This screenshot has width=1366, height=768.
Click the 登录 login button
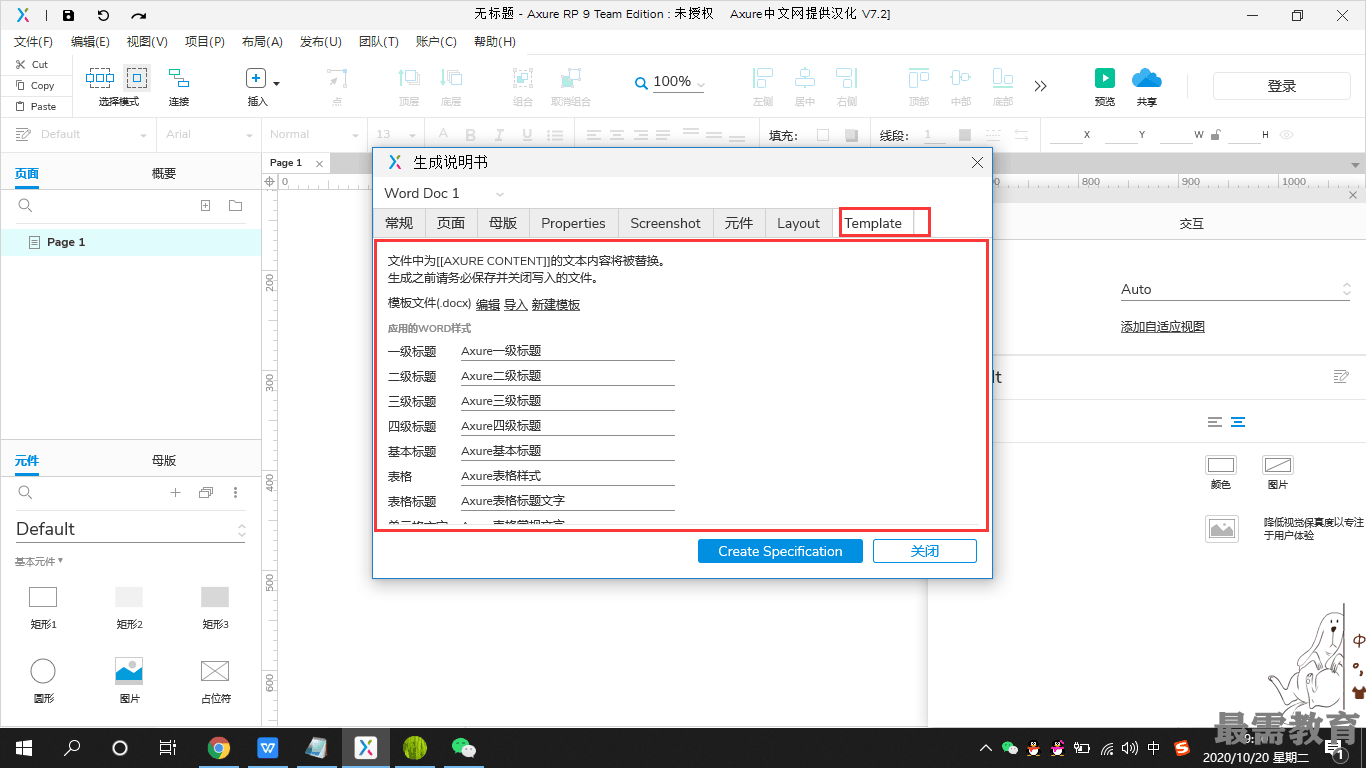point(1281,86)
